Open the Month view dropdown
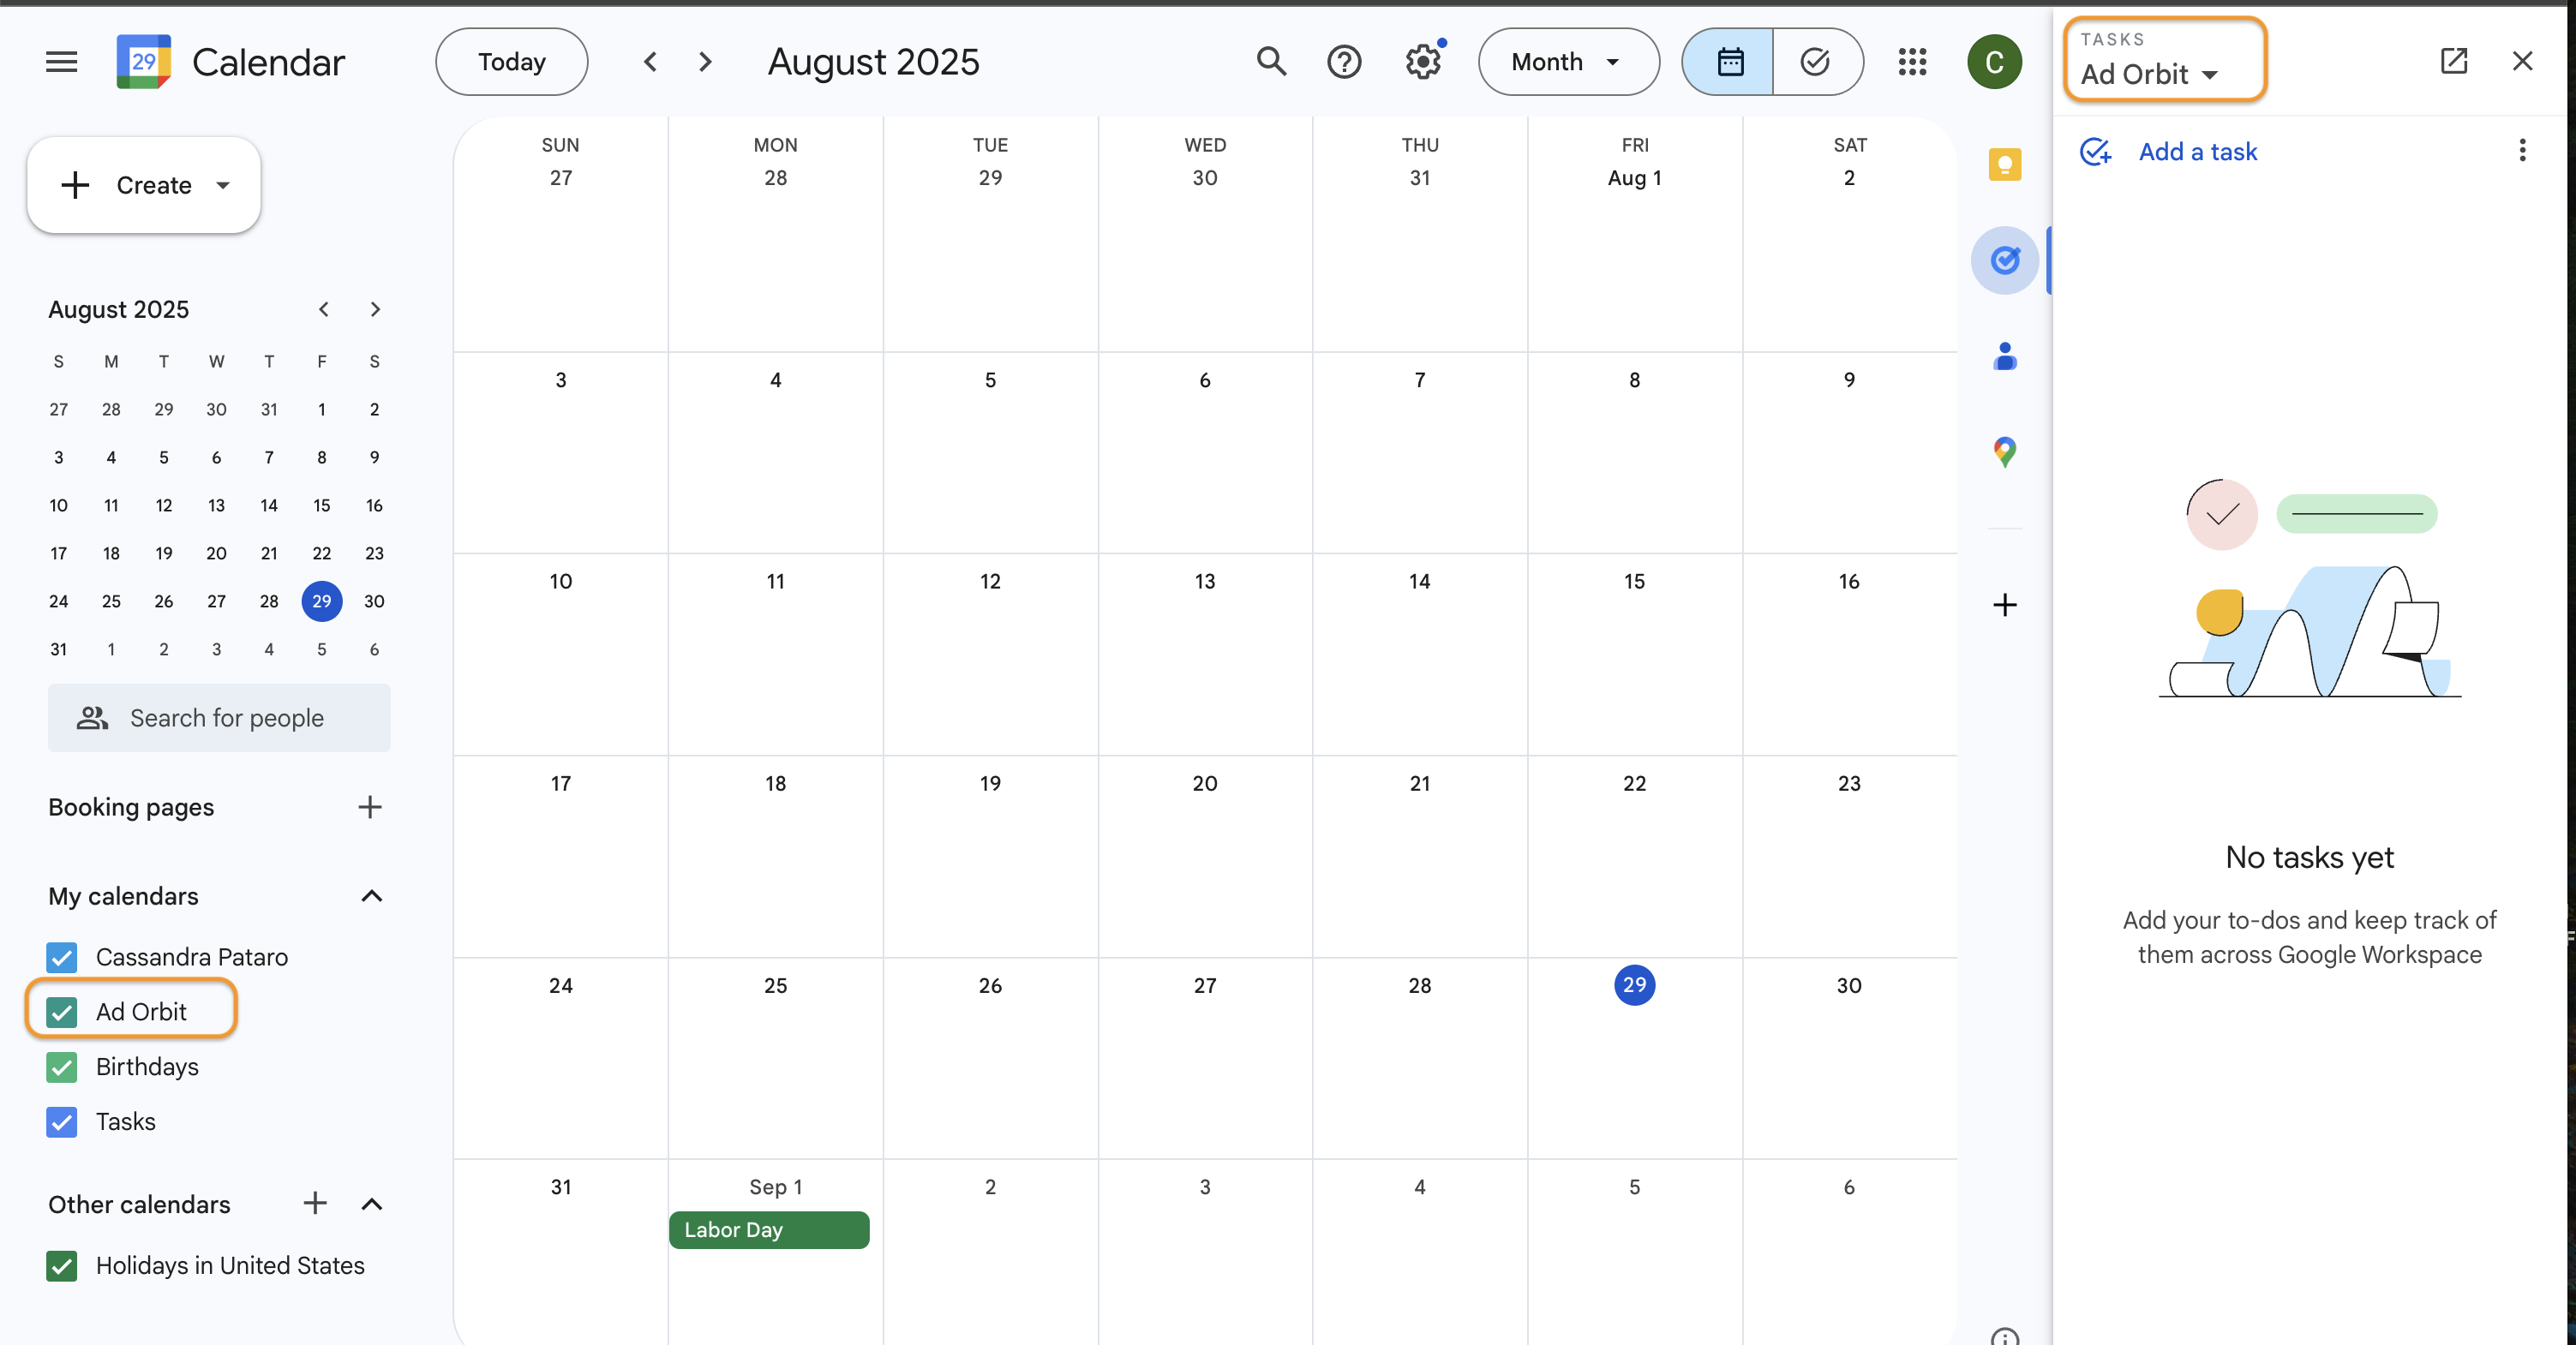This screenshot has width=2576, height=1345. tap(1567, 62)
